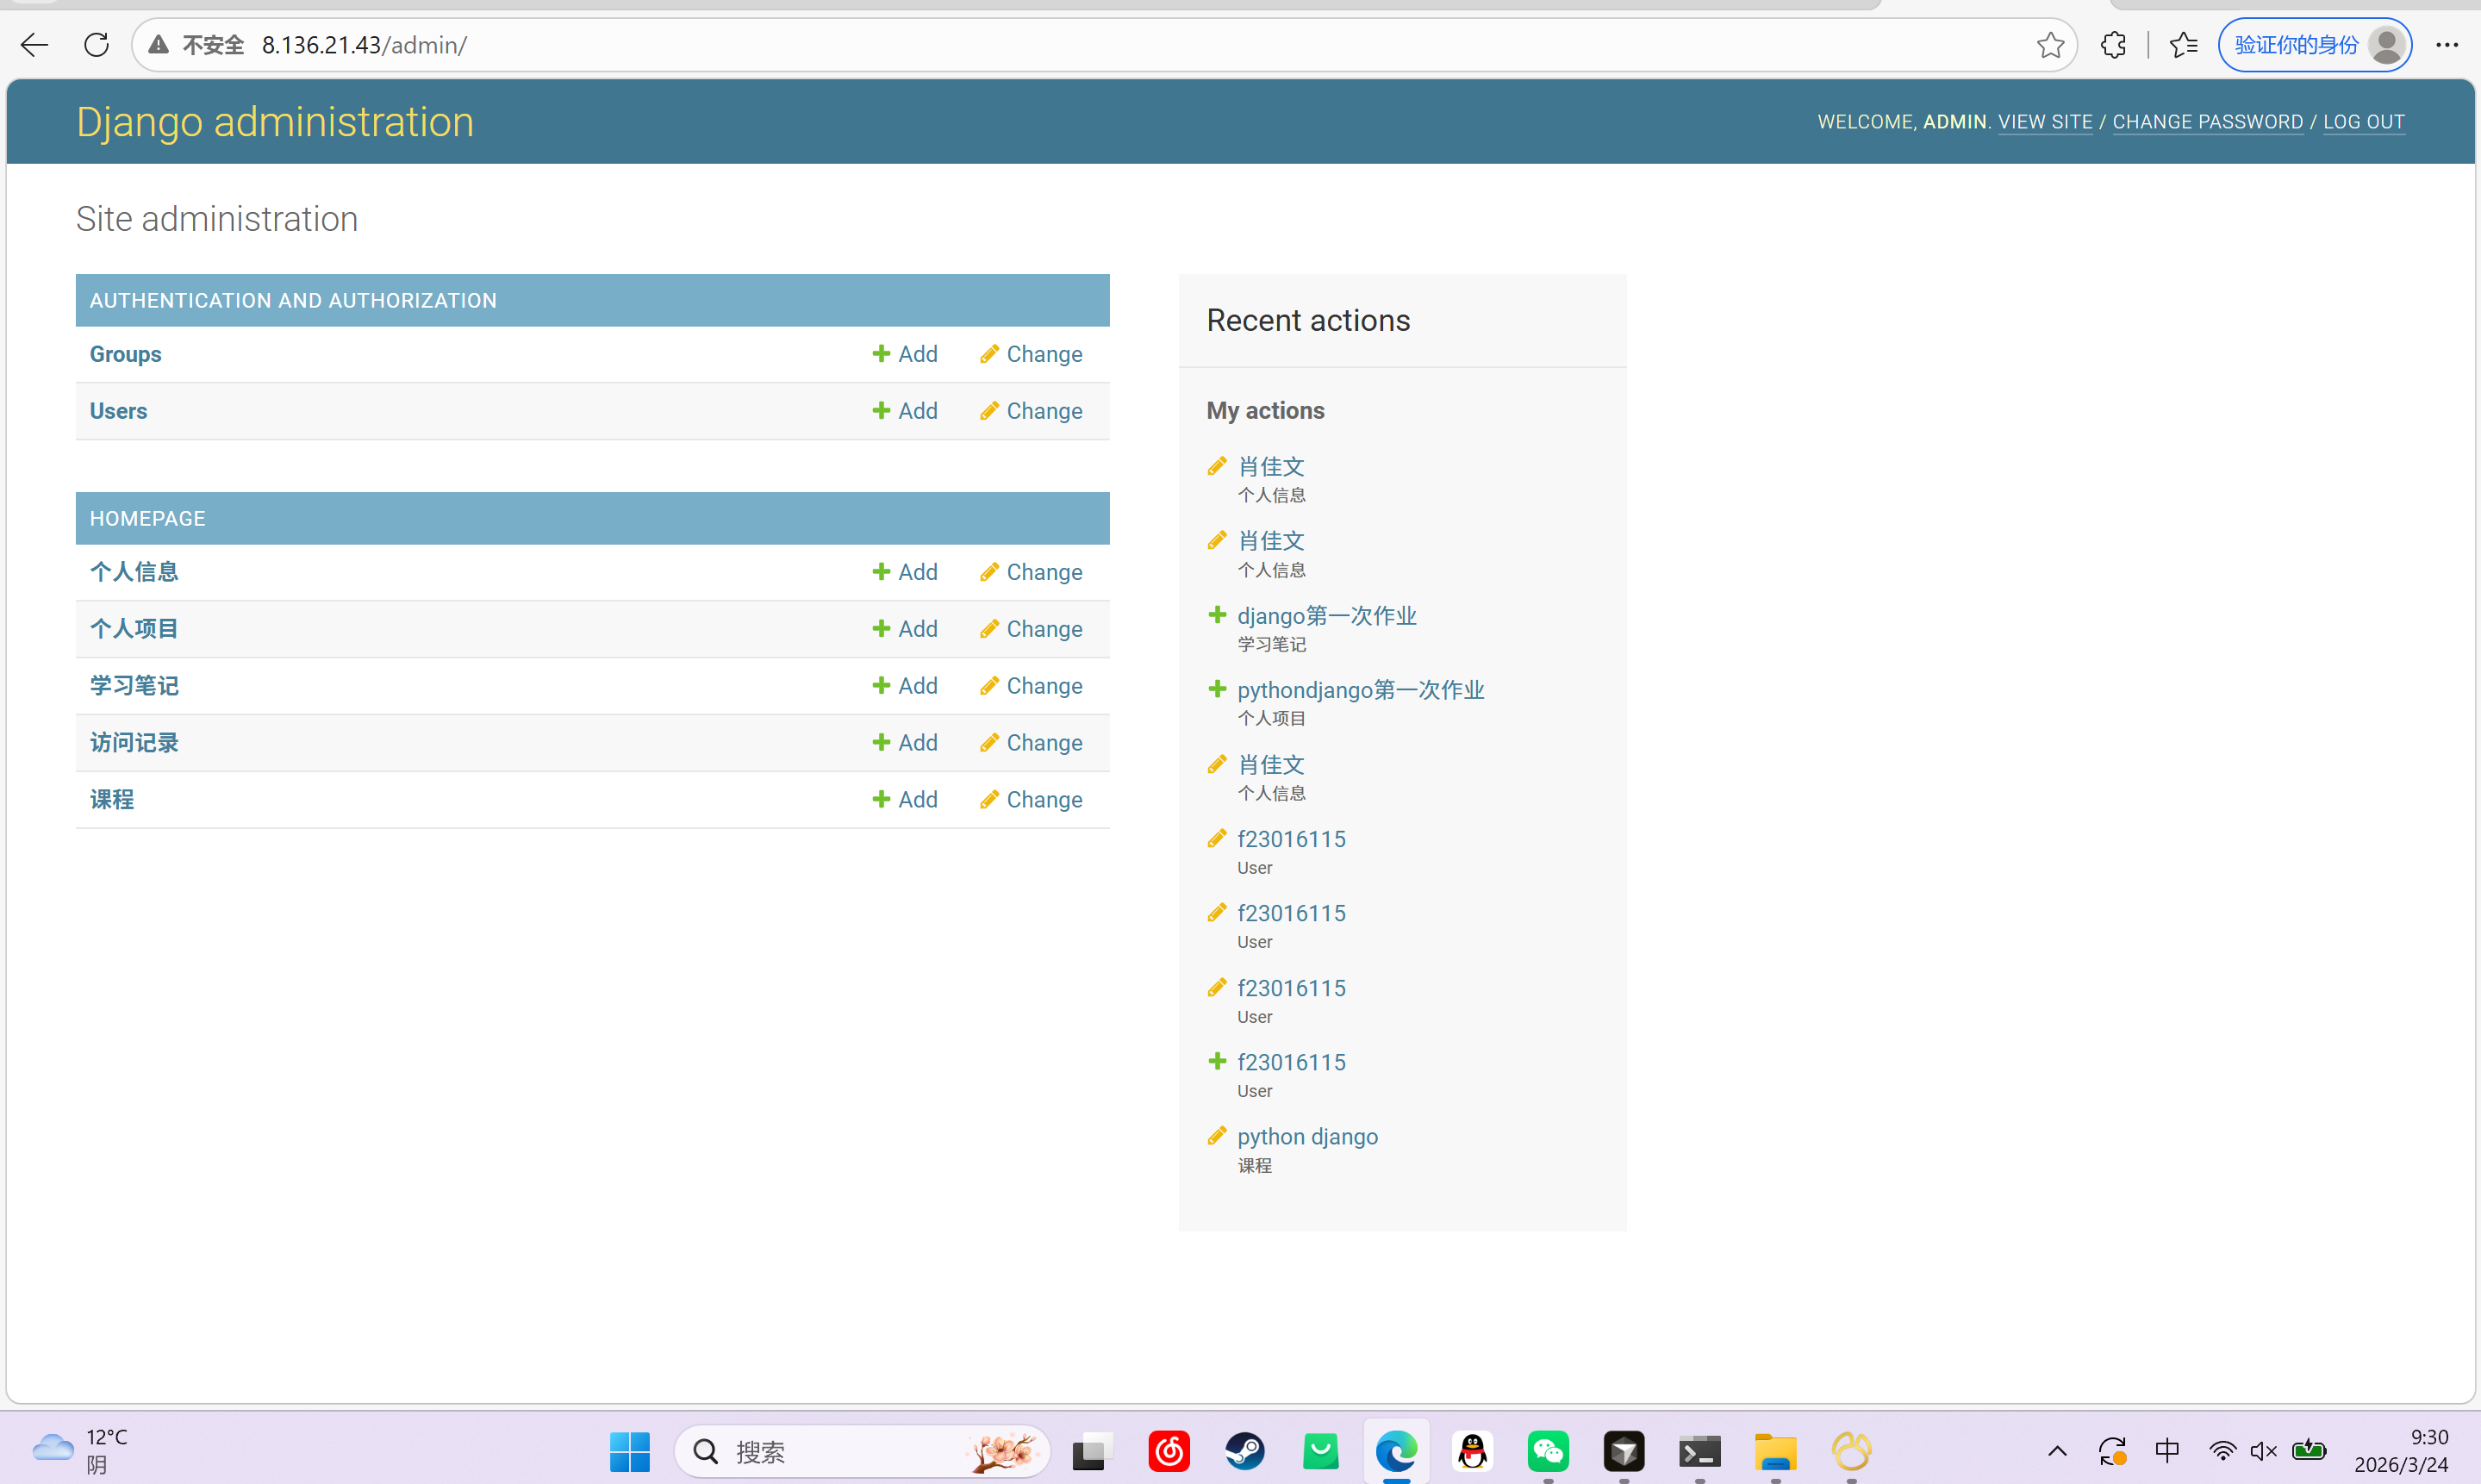
Task: Open the black cube app taskbar icon between WeChat and terminal
Action: 1624,1451
